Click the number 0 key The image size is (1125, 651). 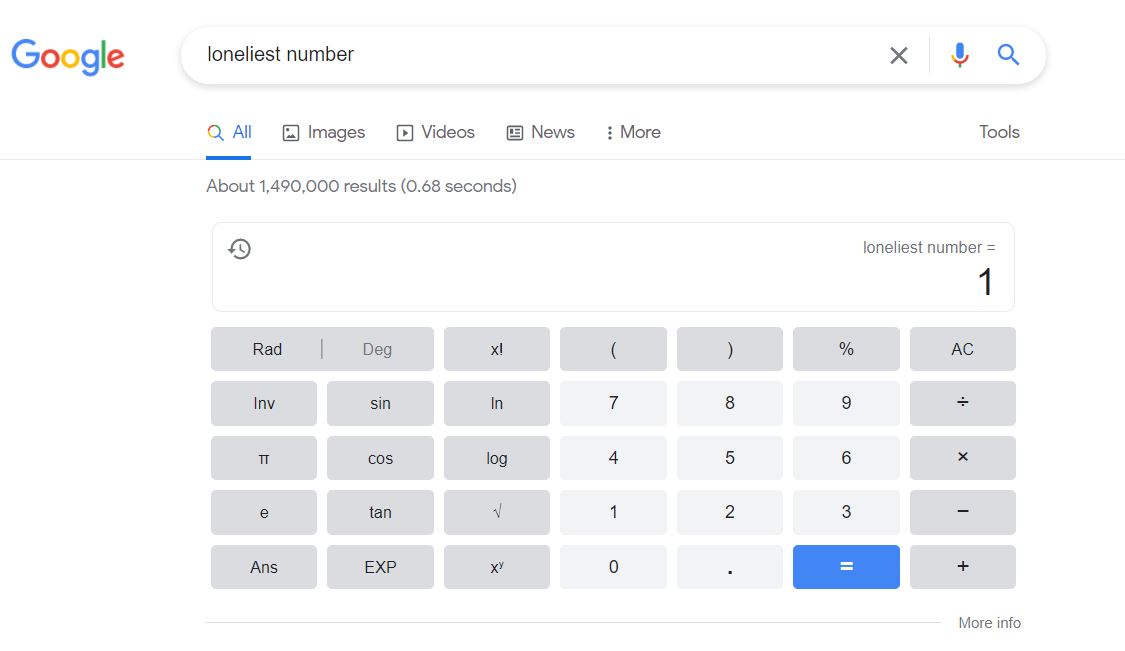coord(613,567)
